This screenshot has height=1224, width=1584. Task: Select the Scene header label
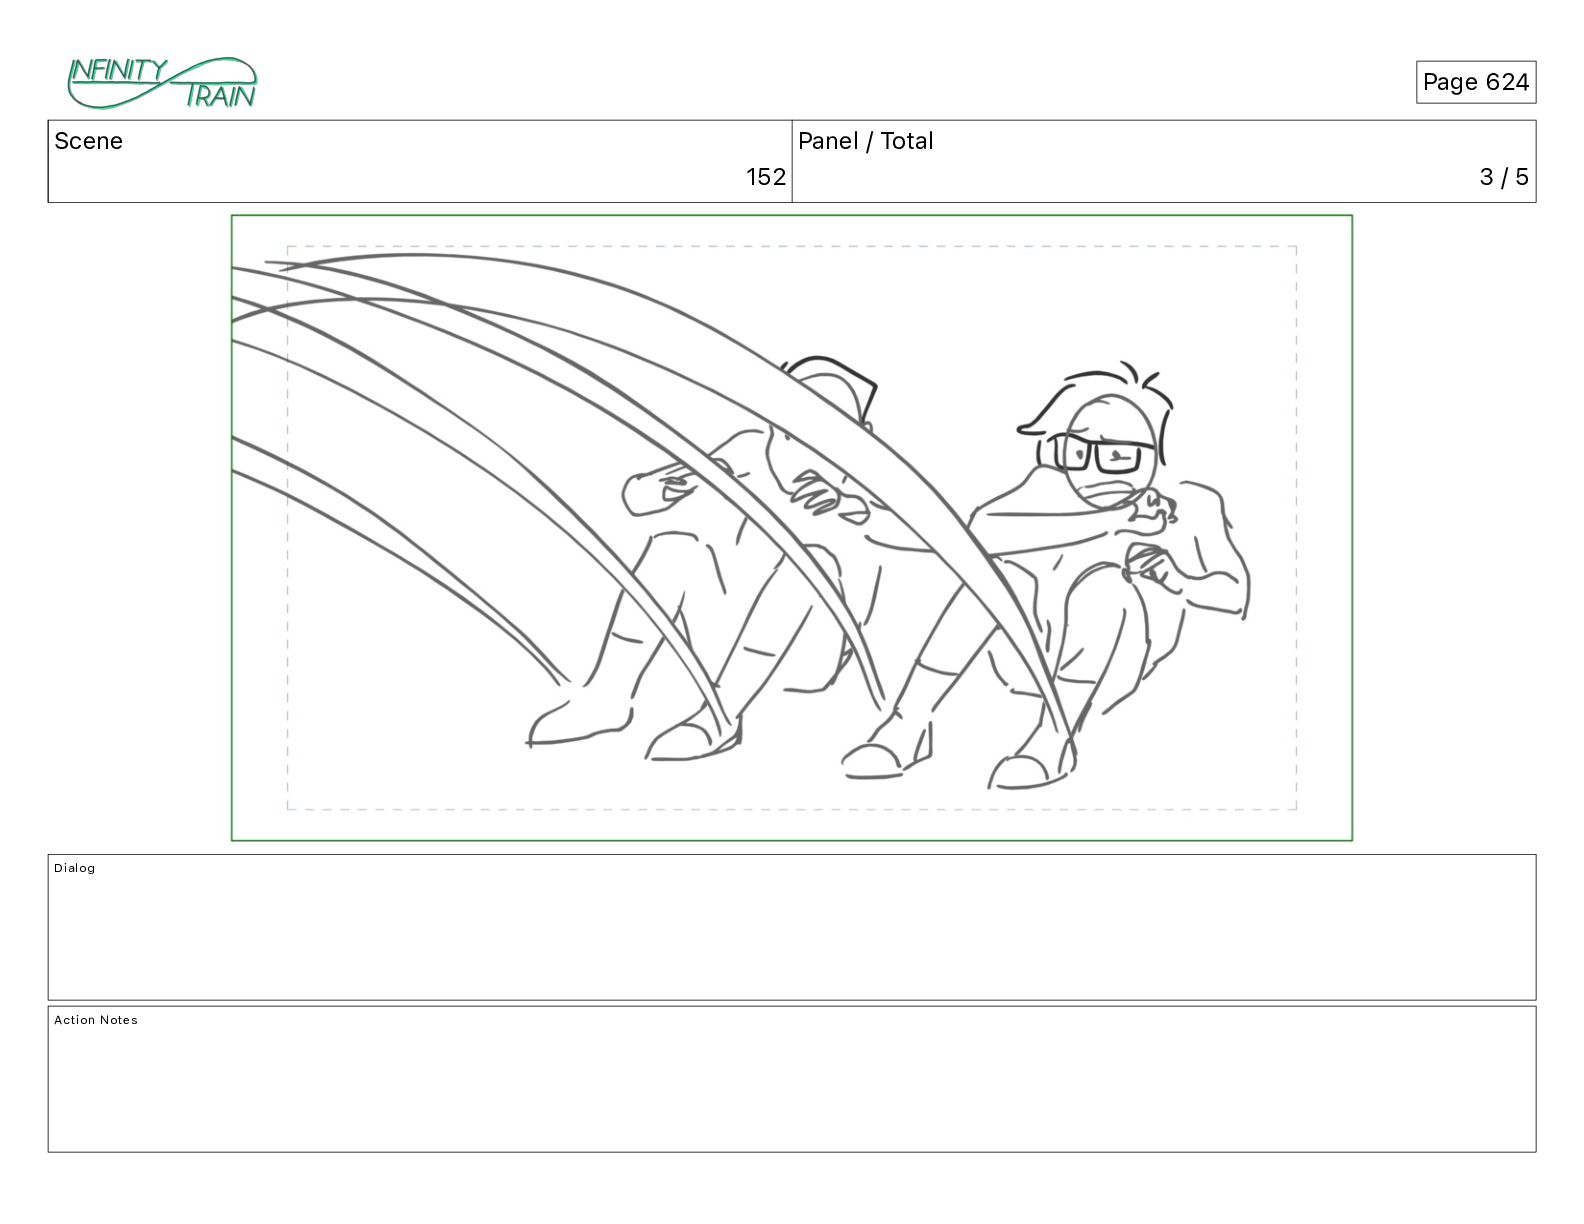pos(88,141)
